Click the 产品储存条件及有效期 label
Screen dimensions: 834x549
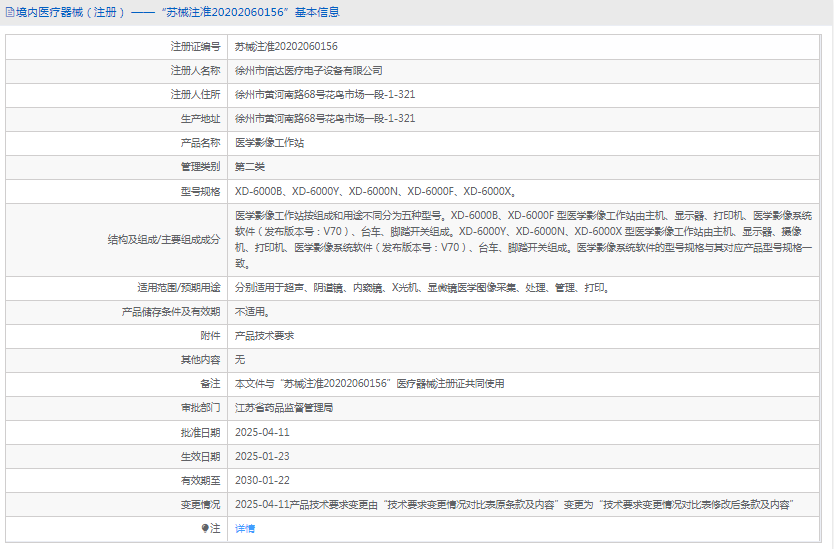(x=171, y=312)
